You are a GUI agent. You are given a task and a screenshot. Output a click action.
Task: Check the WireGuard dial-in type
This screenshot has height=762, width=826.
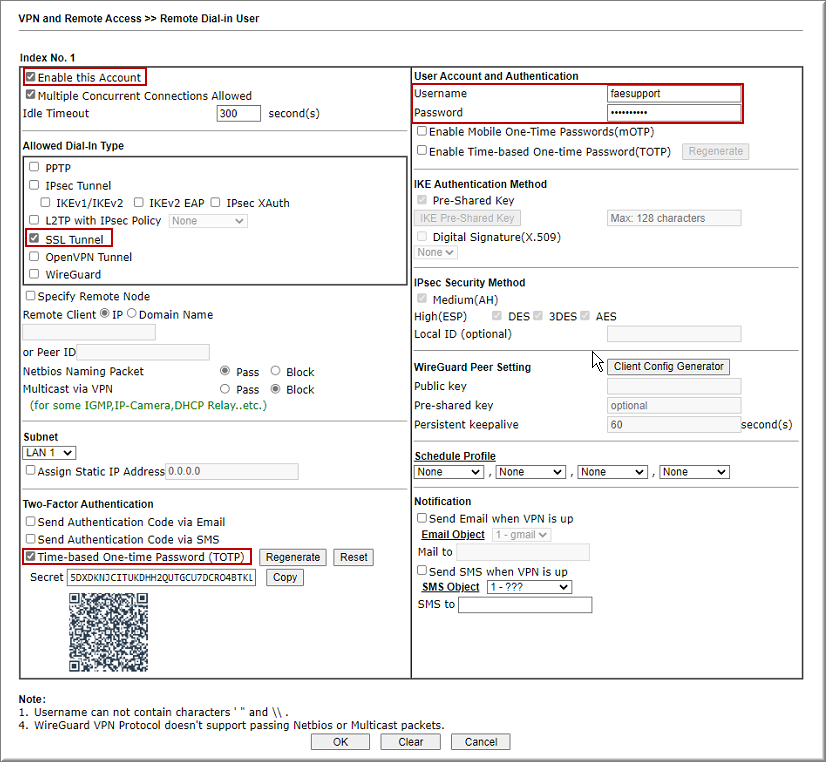[34, 274]
